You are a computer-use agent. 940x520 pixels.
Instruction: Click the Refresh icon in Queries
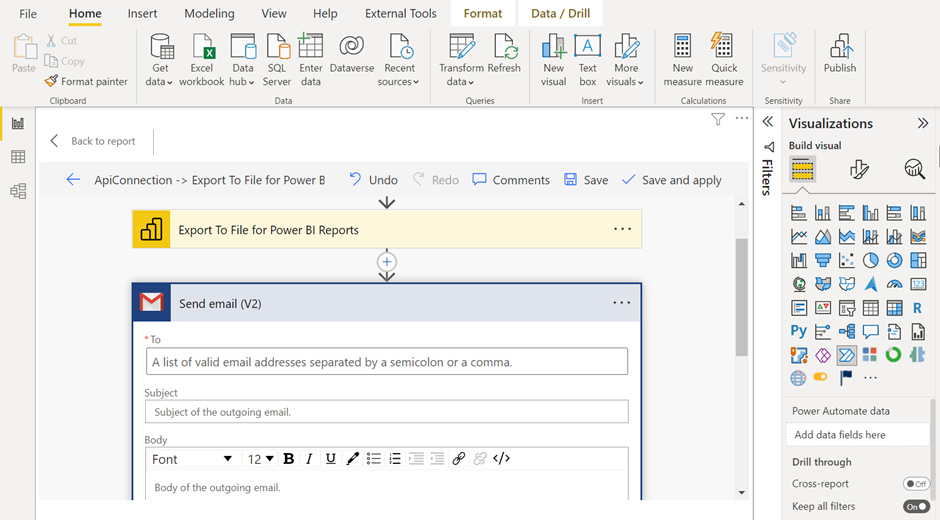coord(504,54)
